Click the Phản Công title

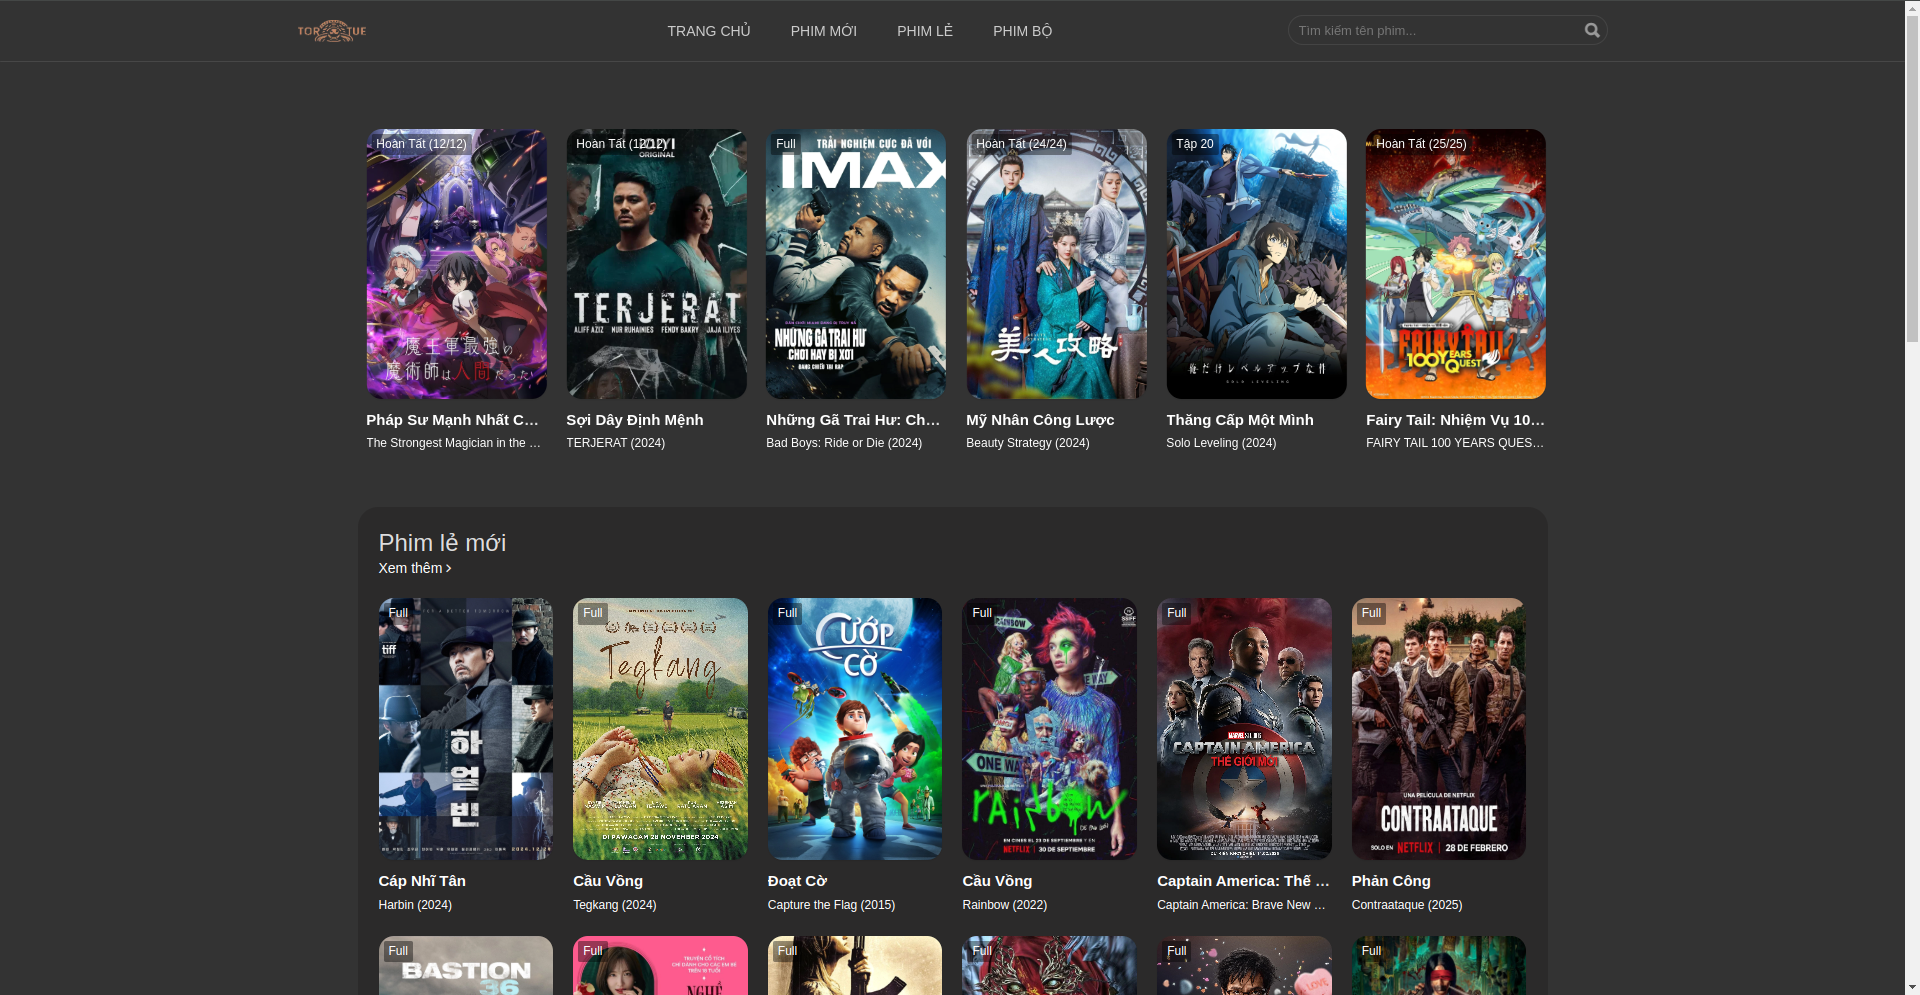pos(1391,881)
